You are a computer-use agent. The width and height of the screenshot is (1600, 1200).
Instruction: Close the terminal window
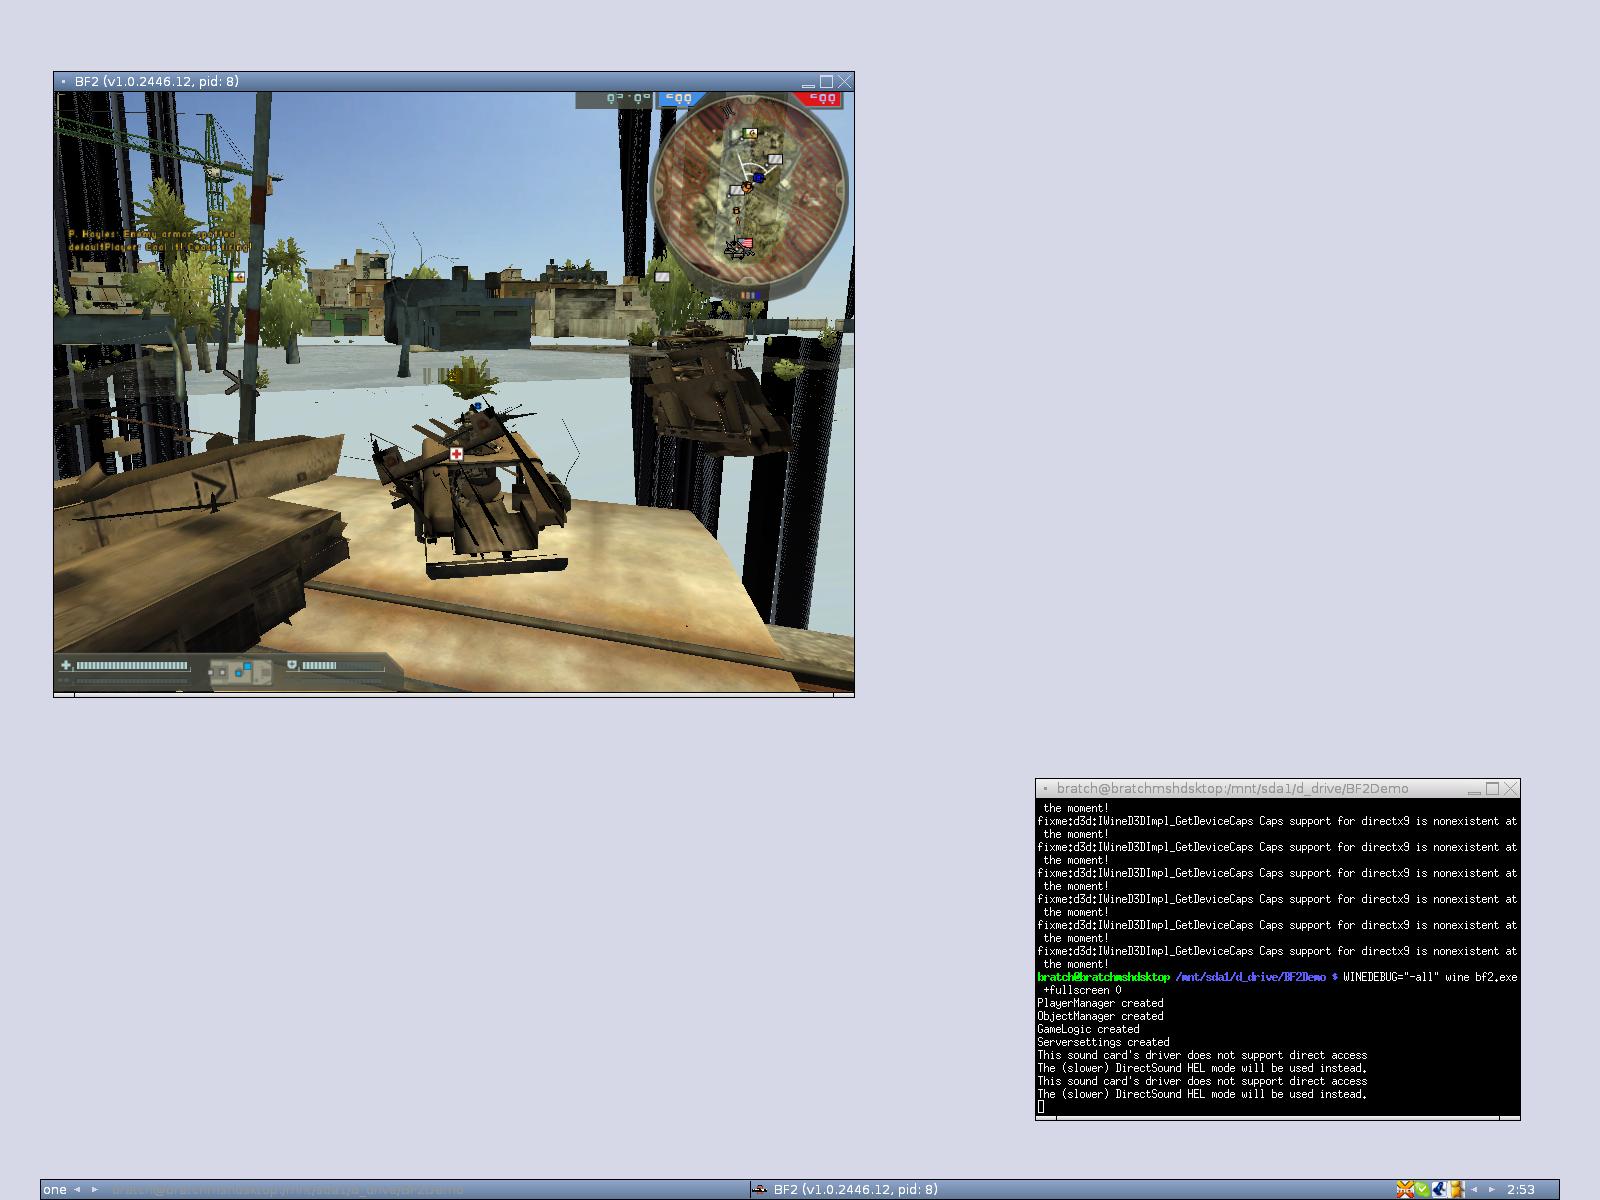1510,788
